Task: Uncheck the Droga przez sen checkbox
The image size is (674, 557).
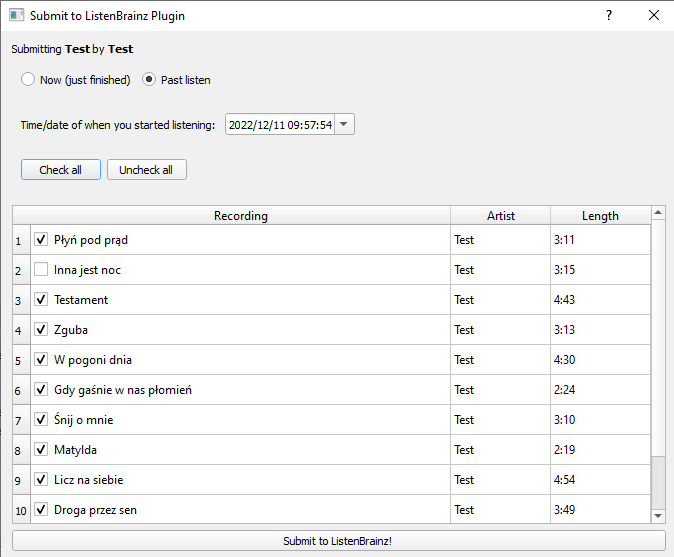Action: coord(41,509)
